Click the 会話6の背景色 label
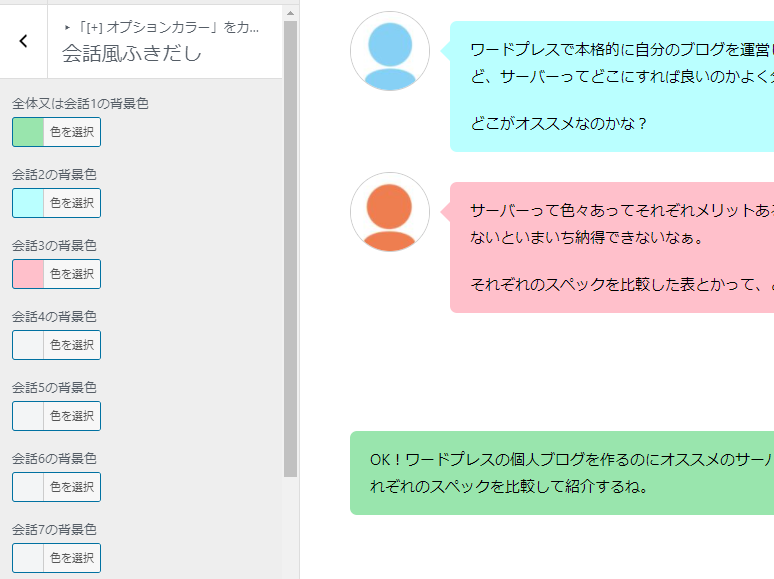 [54, 459]
